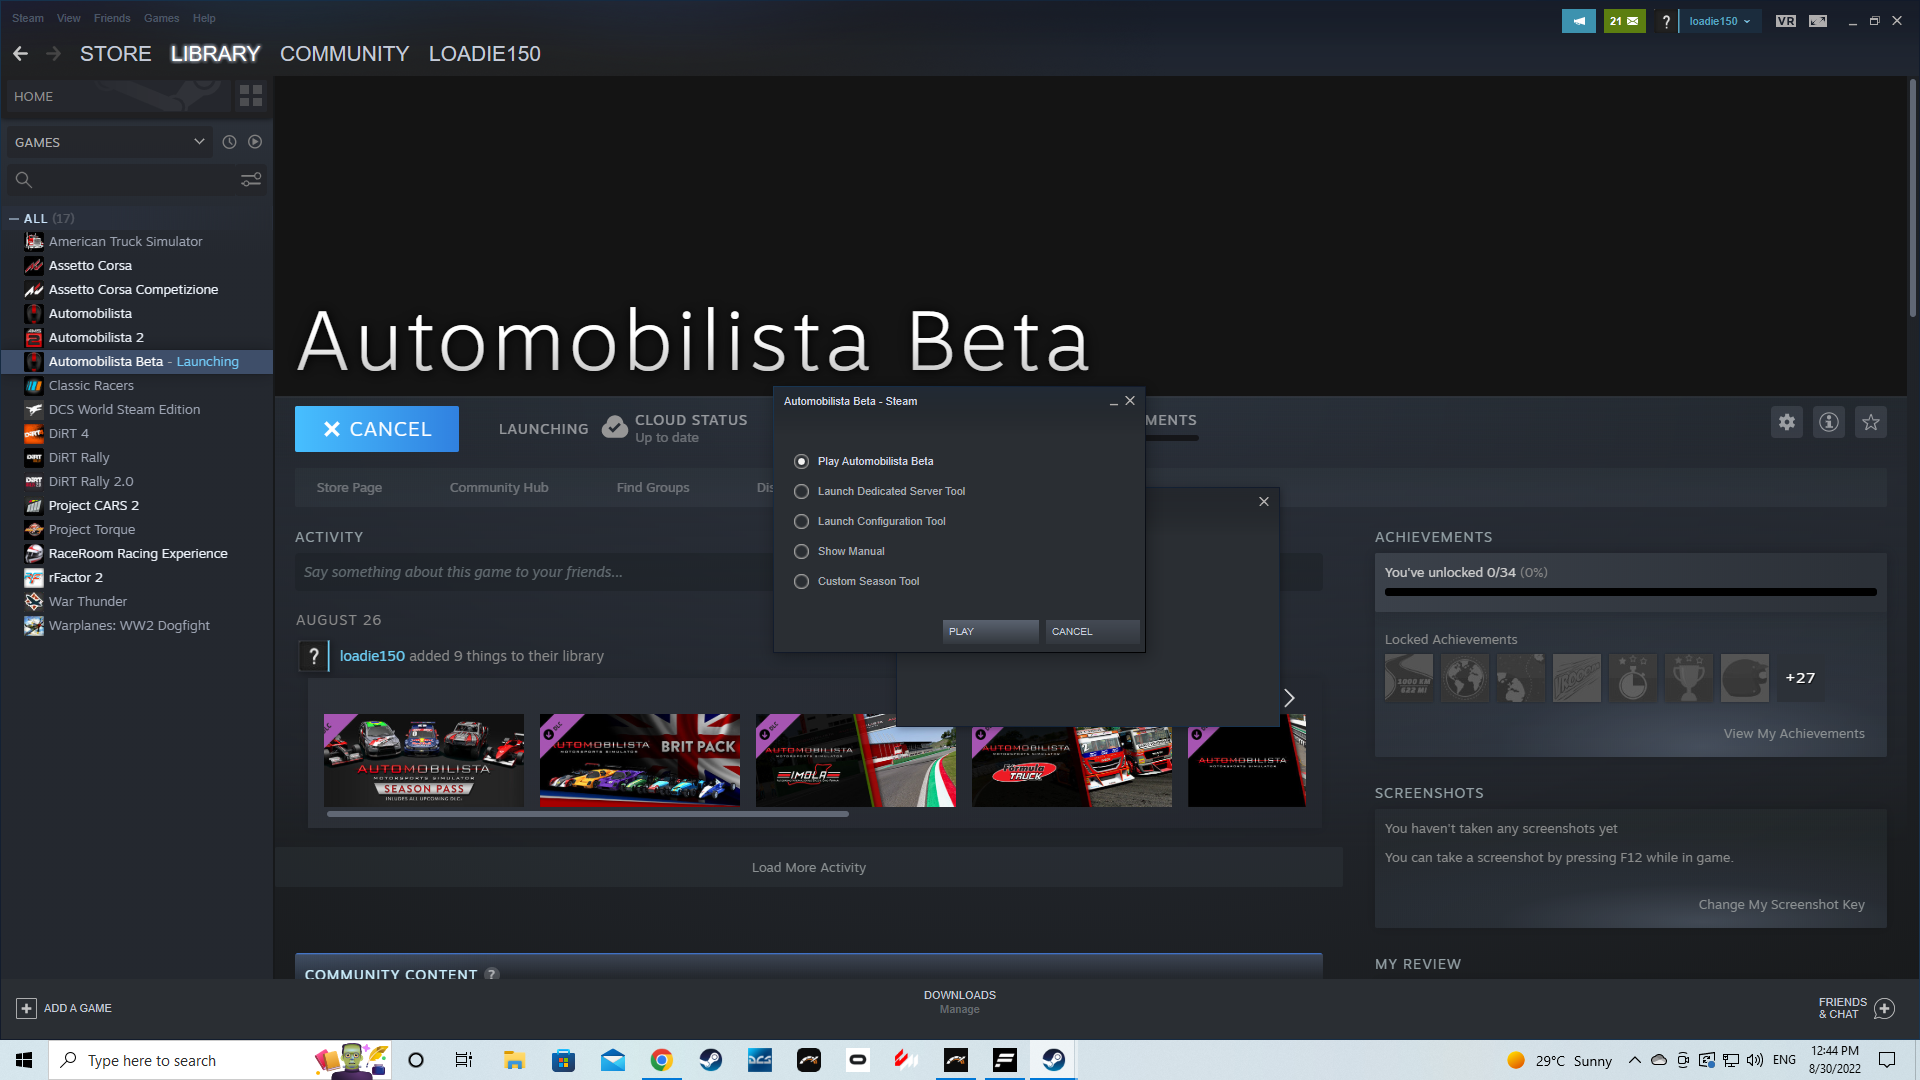This screenshot has width=1920, height=1080.
Task: Open the Mail app from taskbar
Action: click(x=613, y=1060)
